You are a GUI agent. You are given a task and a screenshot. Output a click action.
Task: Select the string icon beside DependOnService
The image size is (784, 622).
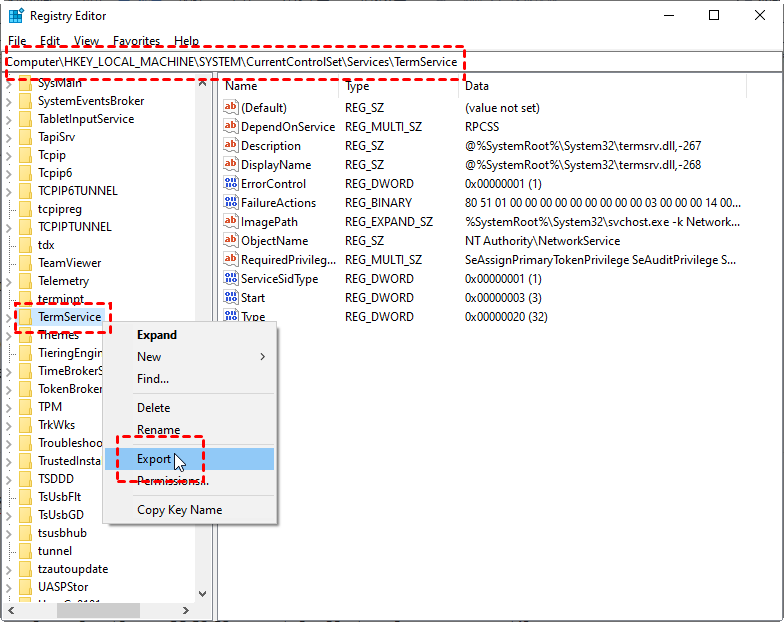click(230, 127)
